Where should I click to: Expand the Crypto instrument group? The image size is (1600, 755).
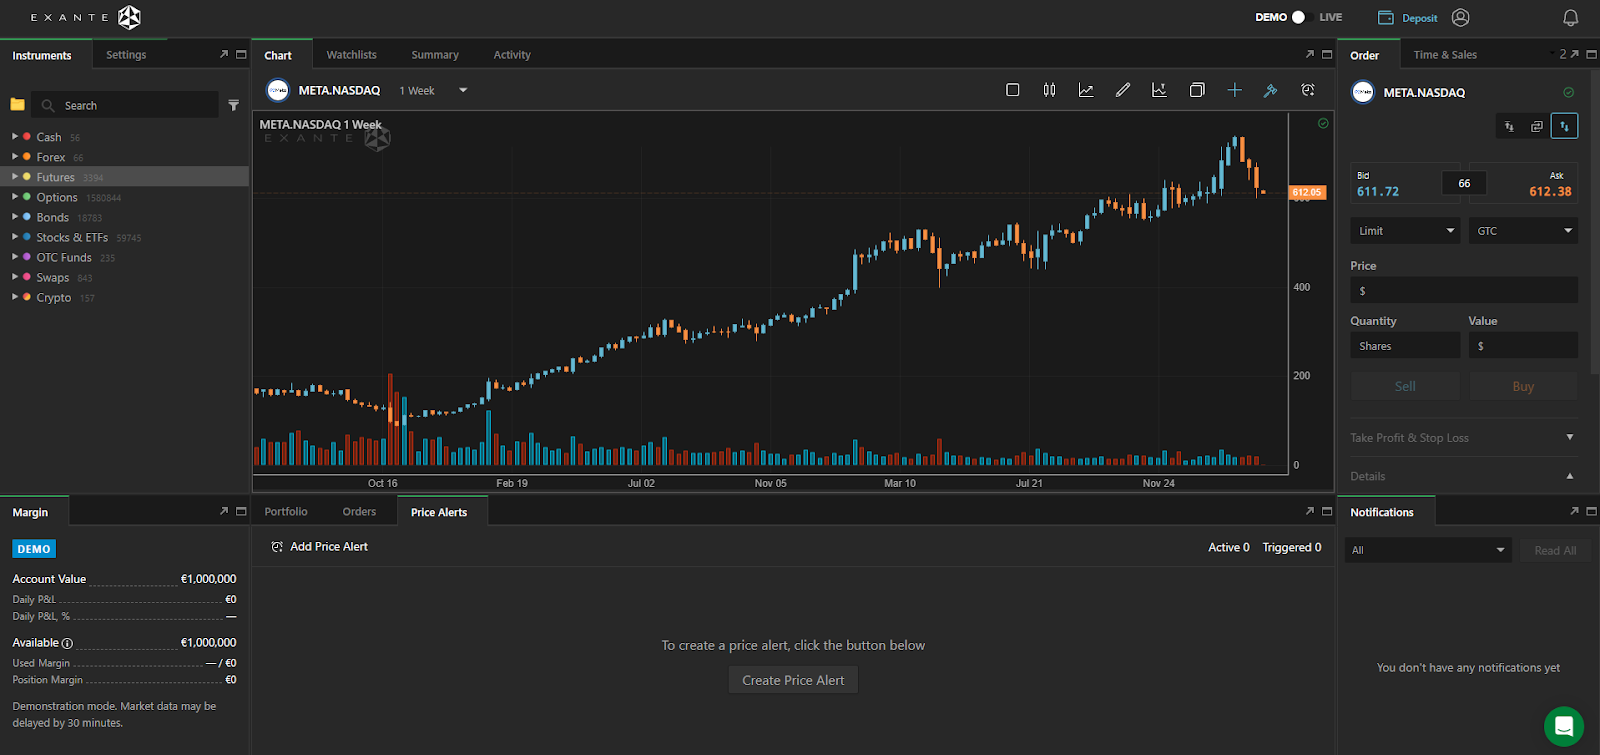click(15, 297)
